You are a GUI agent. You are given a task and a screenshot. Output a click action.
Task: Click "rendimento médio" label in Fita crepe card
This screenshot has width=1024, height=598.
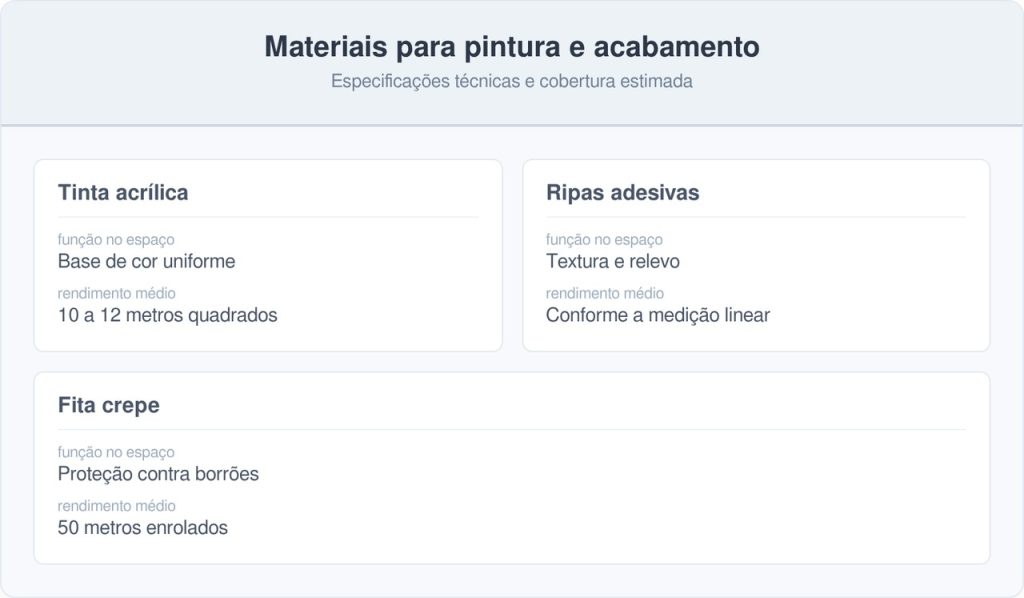point(116,506)
